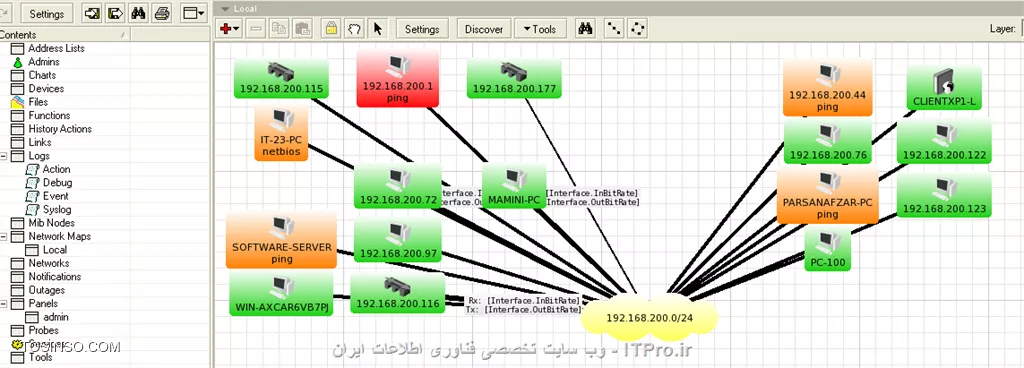Select admin panel under Panels
The image size is (1024, 368).
pyautogui.click(x=56, y=317)
